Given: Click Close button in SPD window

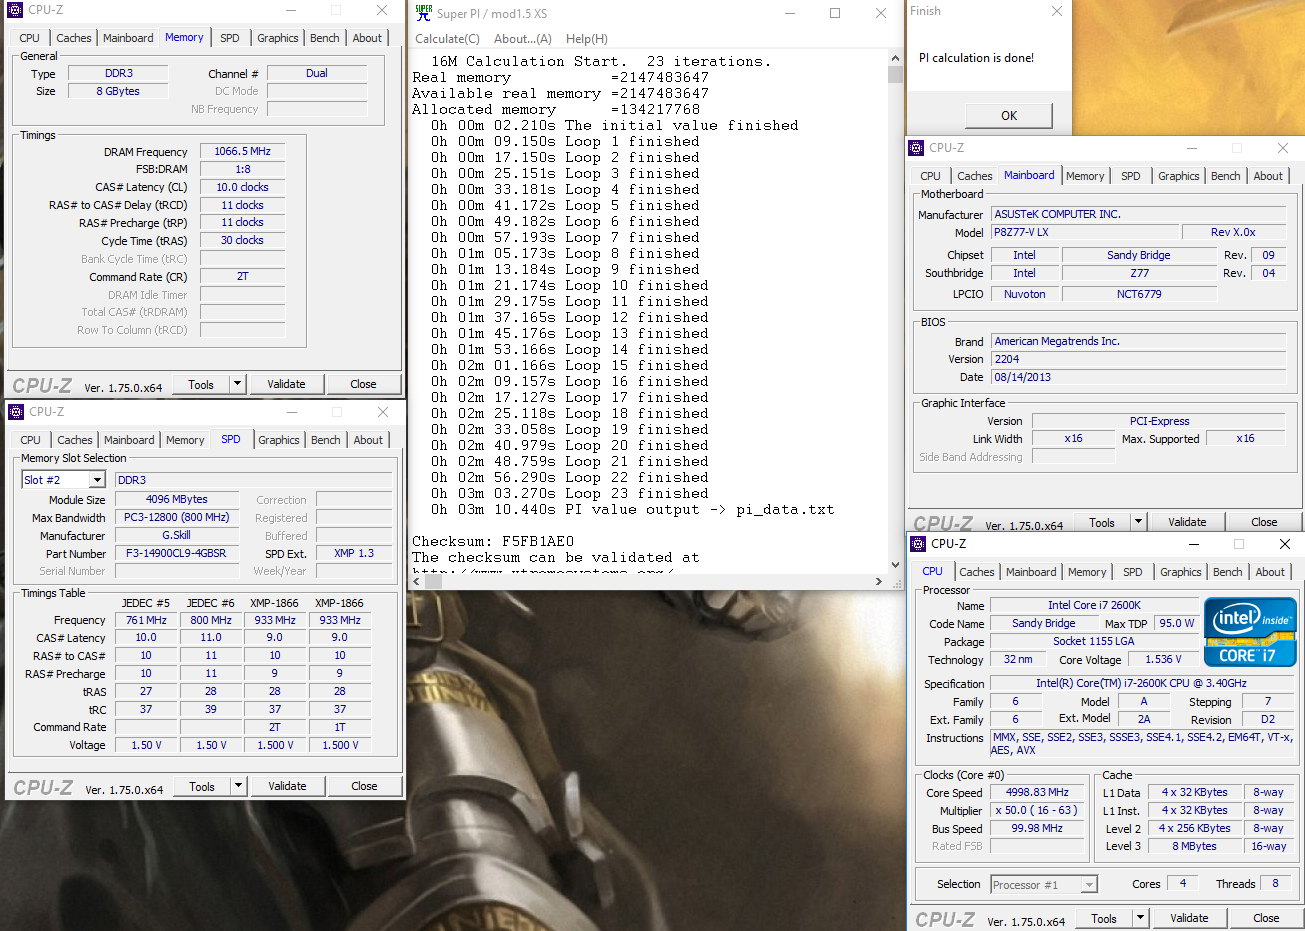Looking at the screenshot, I should click(x=364, y=786).
